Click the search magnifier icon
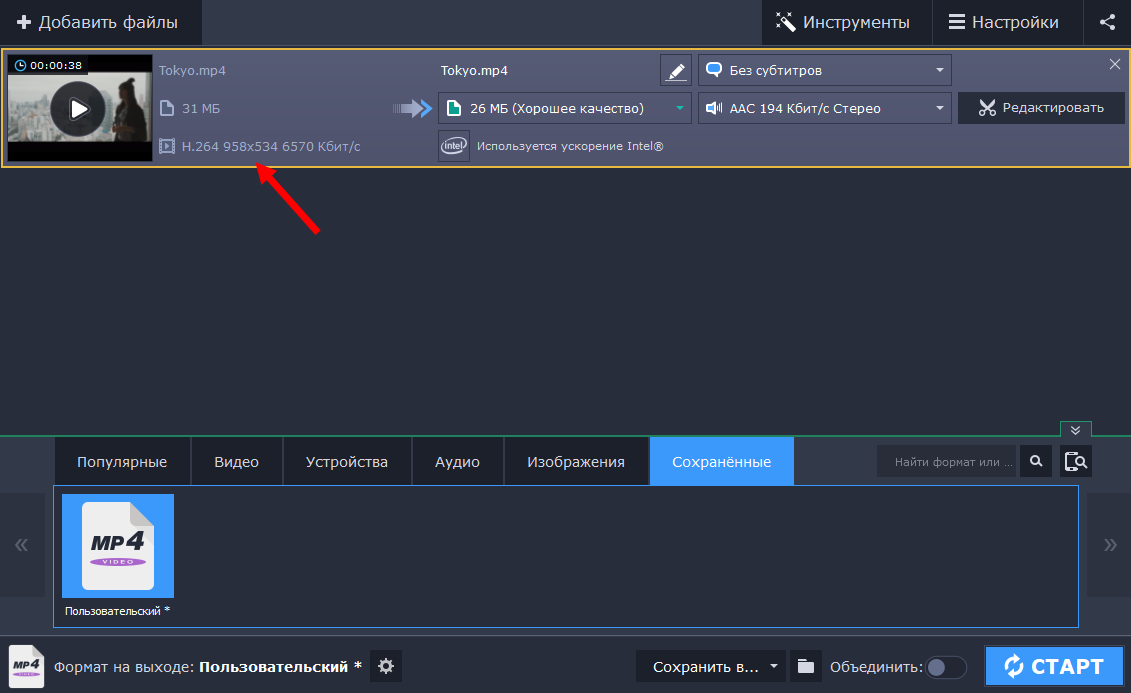This screenshot has width=1131, height=693. pos(1036,461)
